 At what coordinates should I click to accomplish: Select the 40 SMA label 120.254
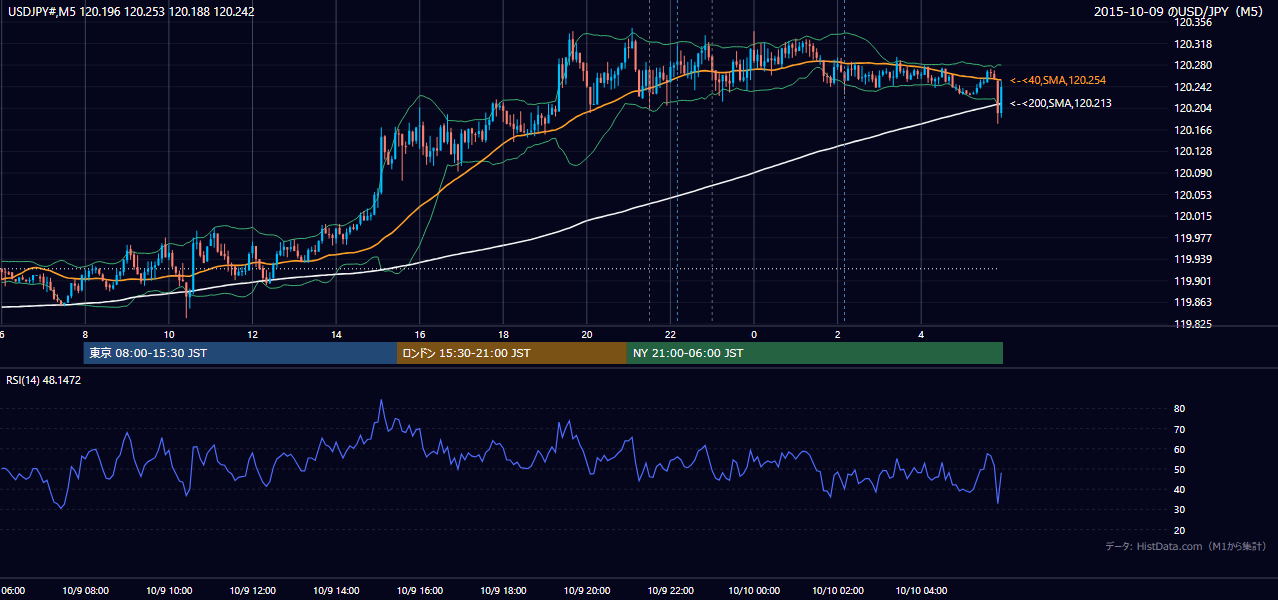[1058, 80]
